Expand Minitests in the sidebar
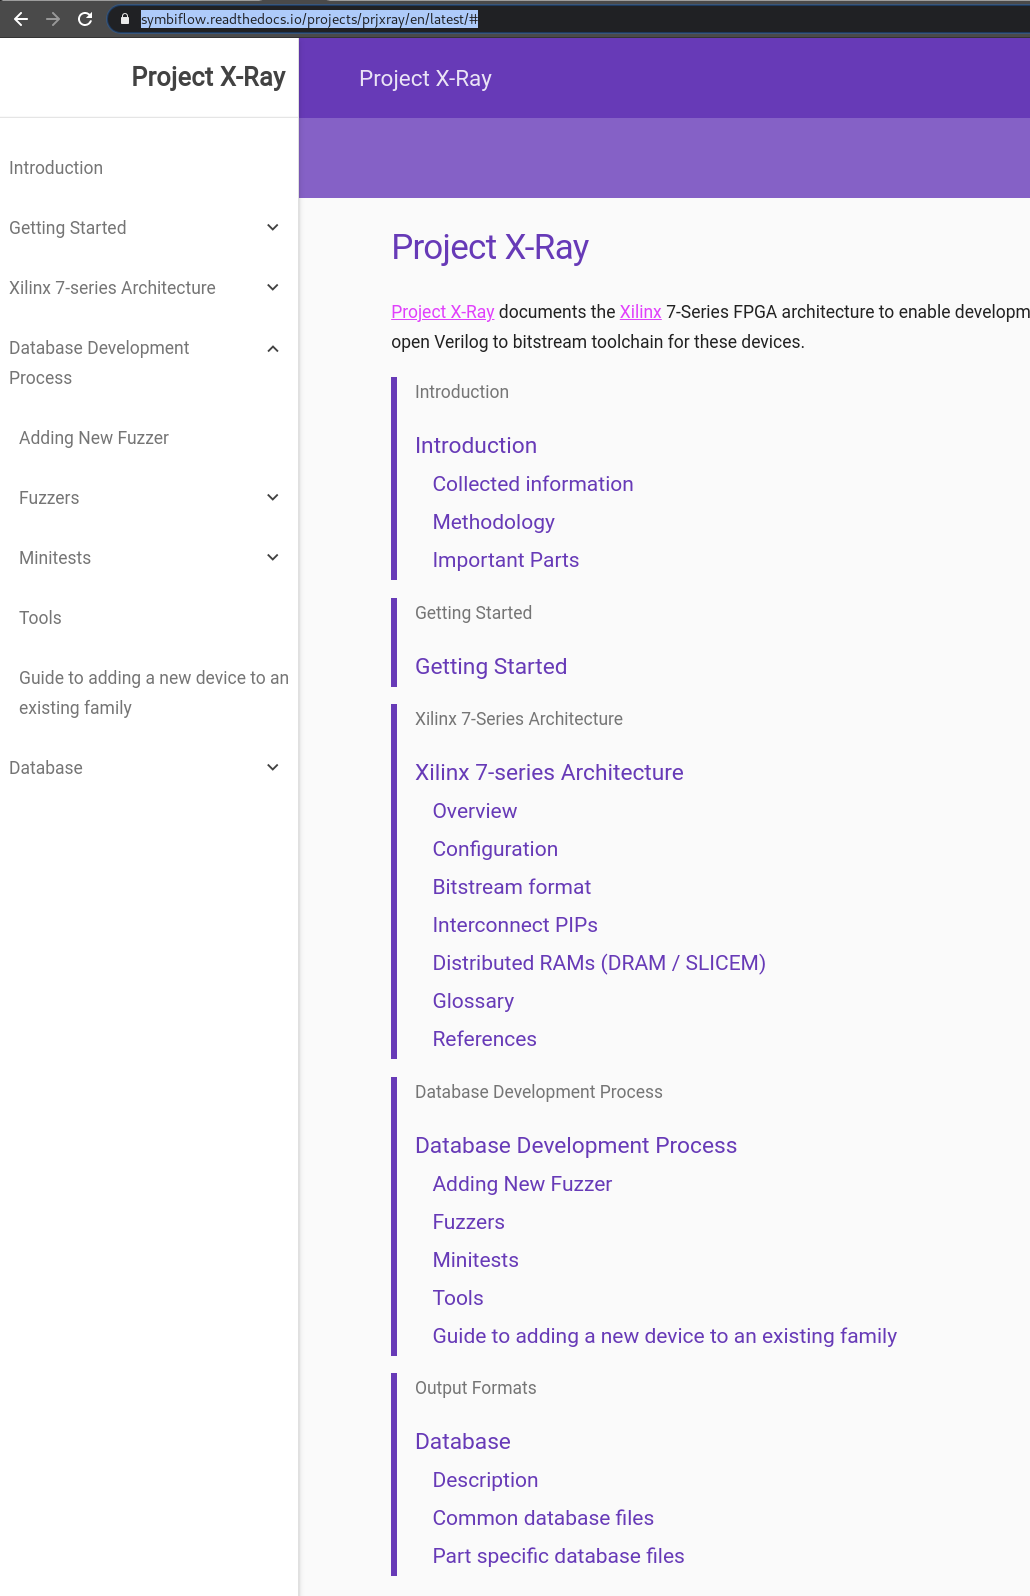Image resolution: width=1030 pixels, height=1596 pixels. [x=272, y=557]
